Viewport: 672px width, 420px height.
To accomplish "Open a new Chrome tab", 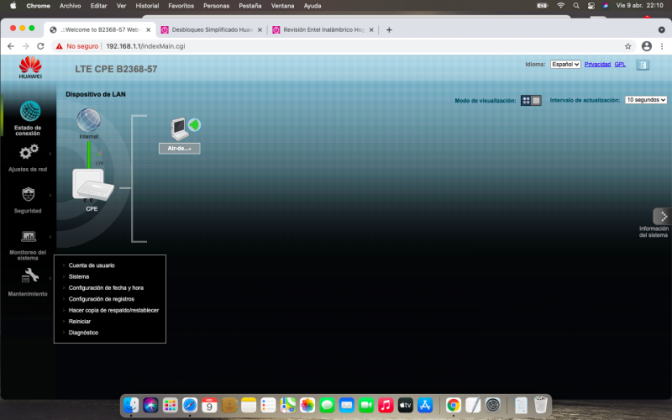I will (389, 30).
